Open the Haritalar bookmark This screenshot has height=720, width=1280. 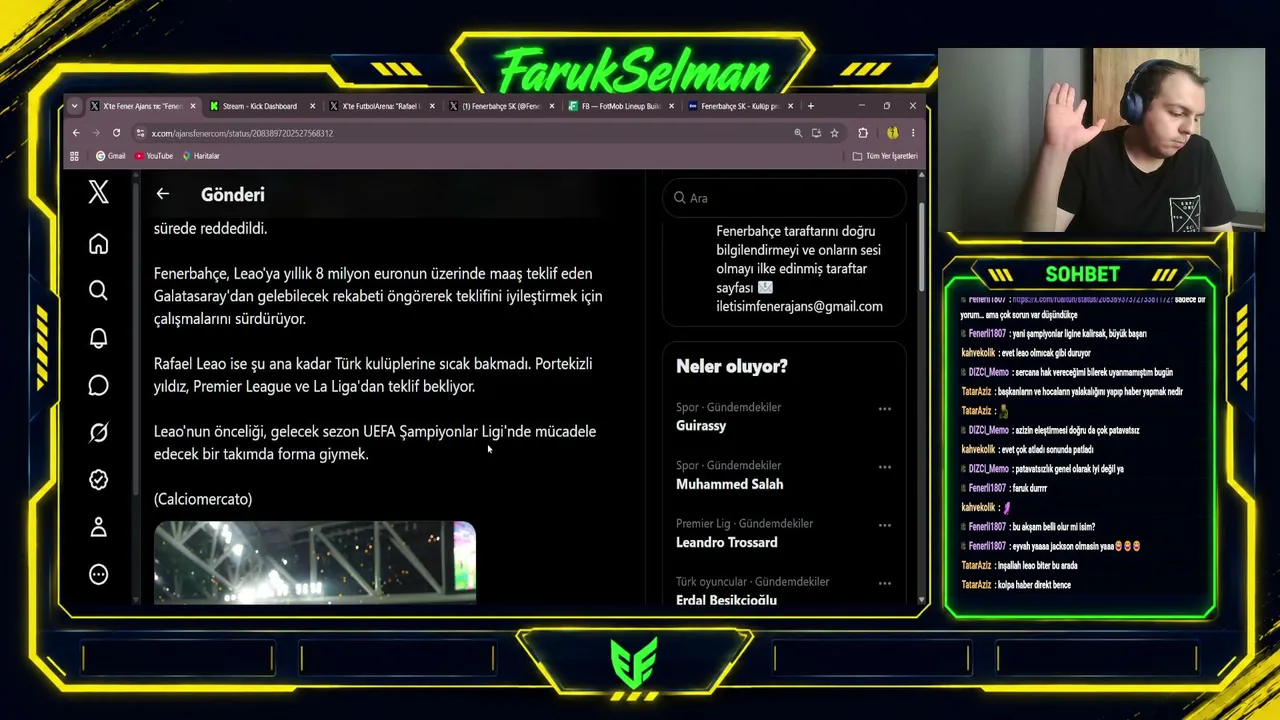[200, 156]
